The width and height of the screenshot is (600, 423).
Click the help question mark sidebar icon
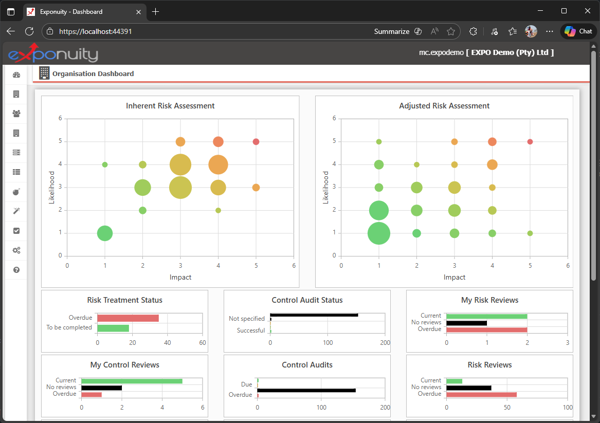16,270
